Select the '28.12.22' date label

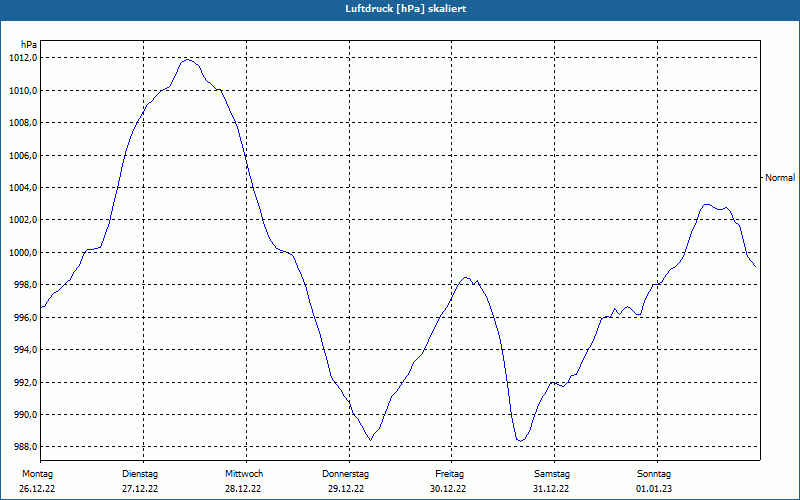[x=243, y=489]
